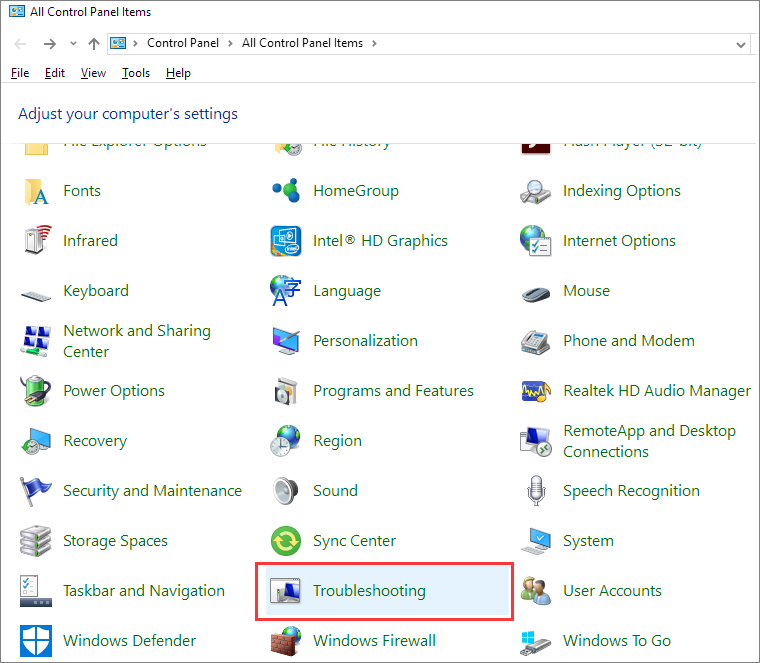
Task: Click the address bar Control Panel icon
Action: [x=118, y=43]
